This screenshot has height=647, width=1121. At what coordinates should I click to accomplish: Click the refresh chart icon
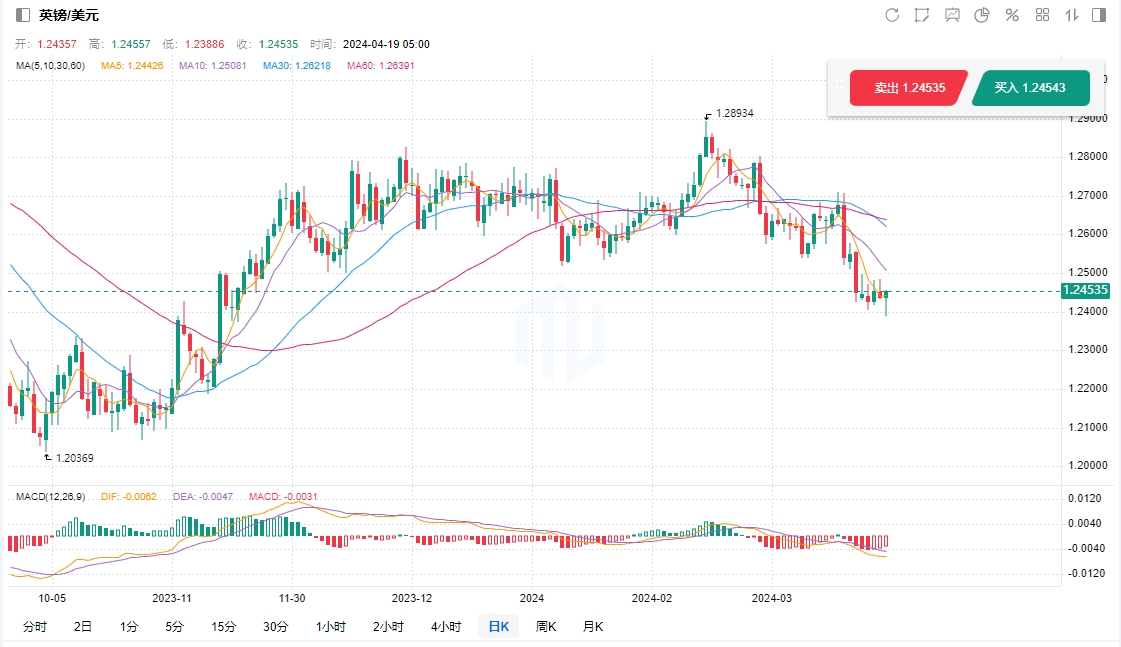coord(892,15)
